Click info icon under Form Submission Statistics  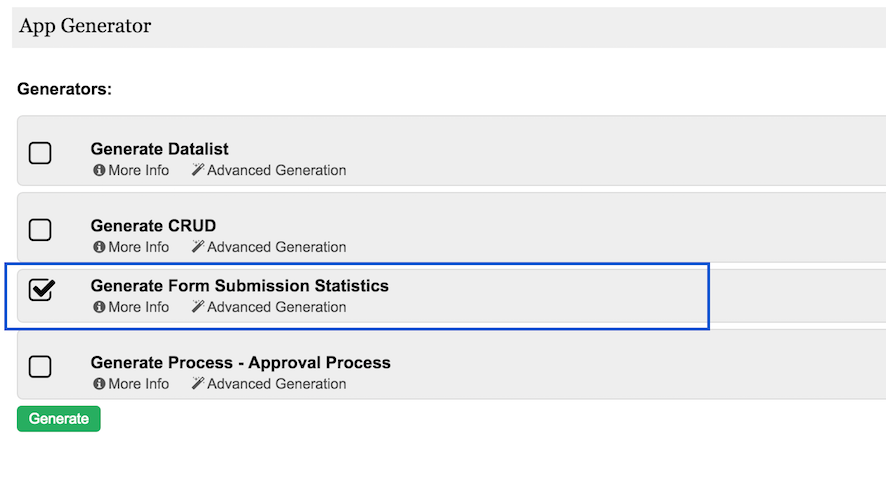point(99,307)
